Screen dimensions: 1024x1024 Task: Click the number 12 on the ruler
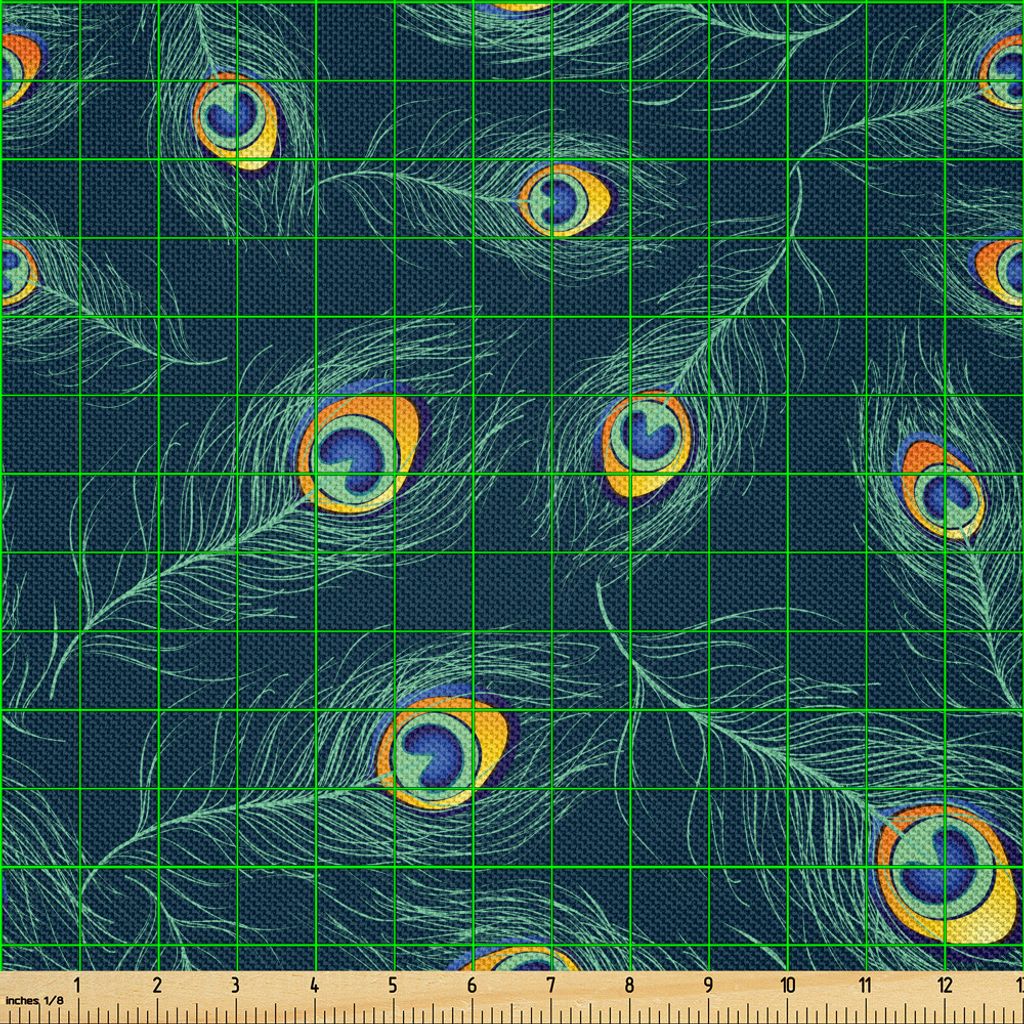click(944, 985)
